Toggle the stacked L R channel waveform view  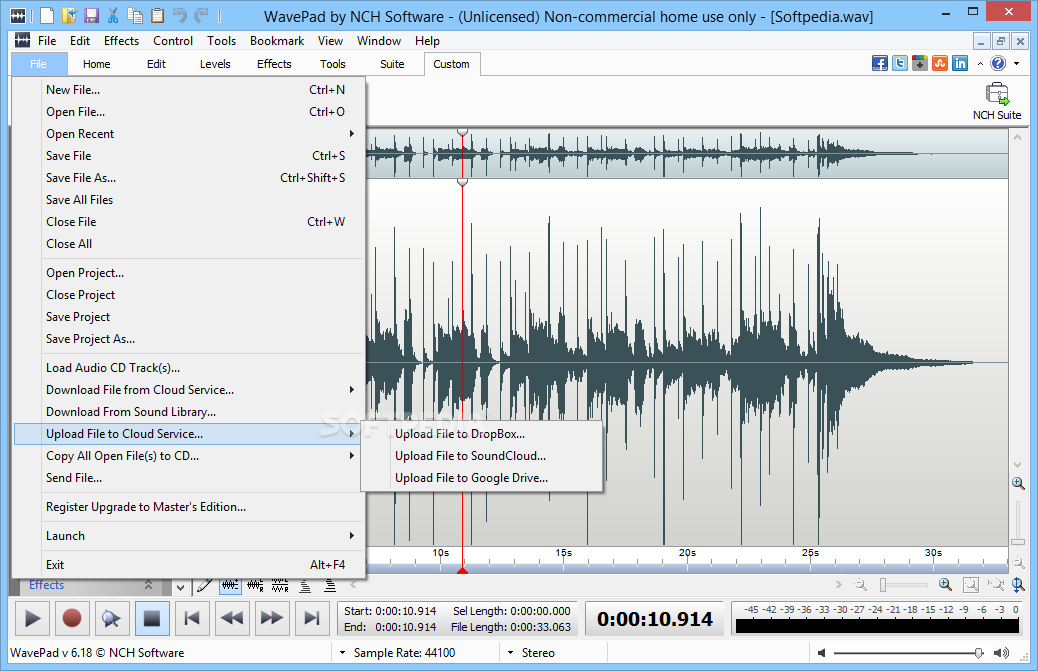280,586
